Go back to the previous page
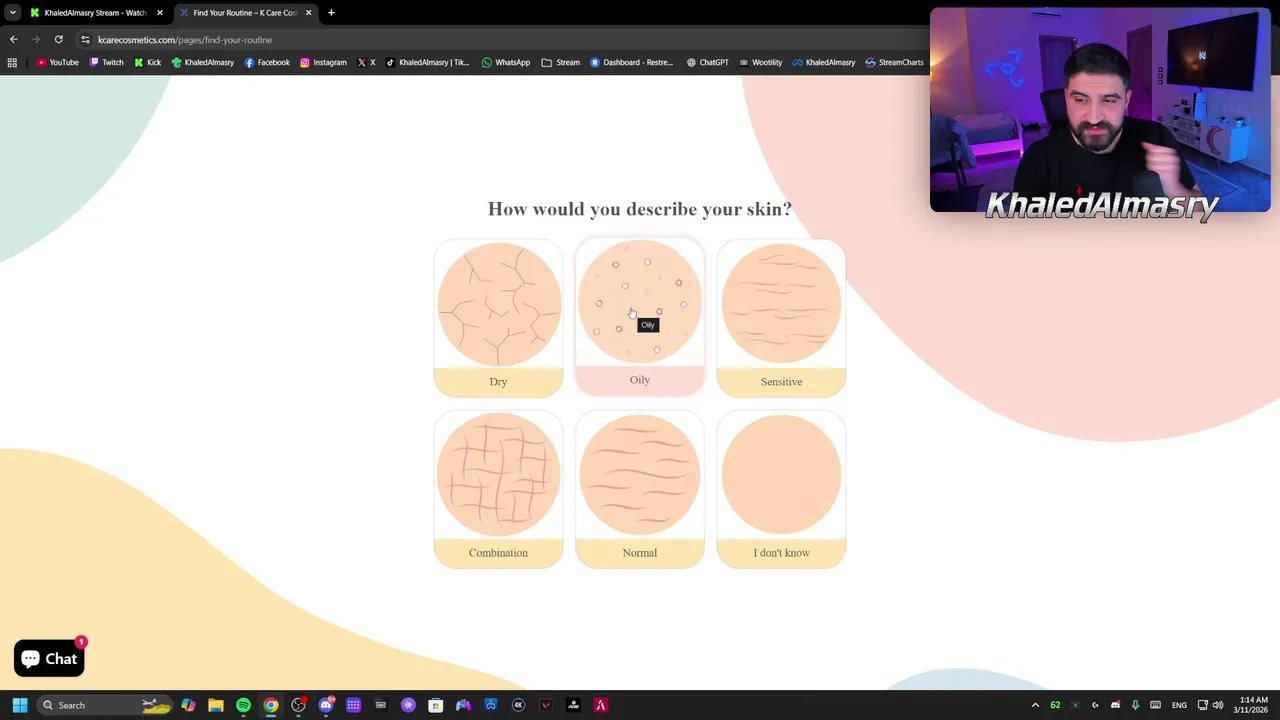Image resolution: width=1280 pixels, height=720 pixels. tap(13, 40)
